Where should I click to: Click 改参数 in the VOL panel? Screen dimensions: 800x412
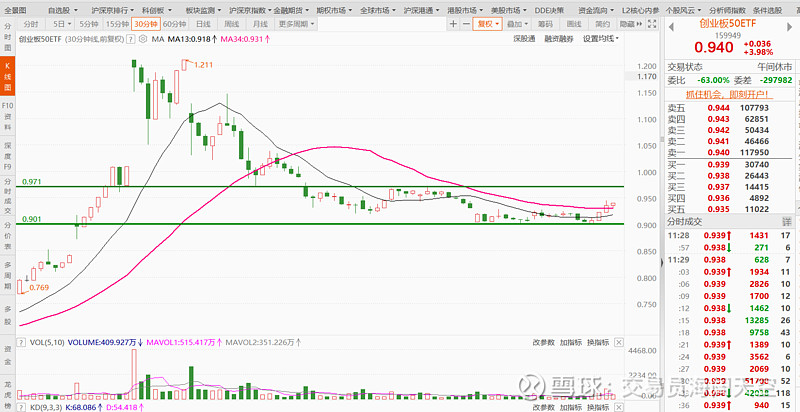pyautogui.click(x=543, y=343)
